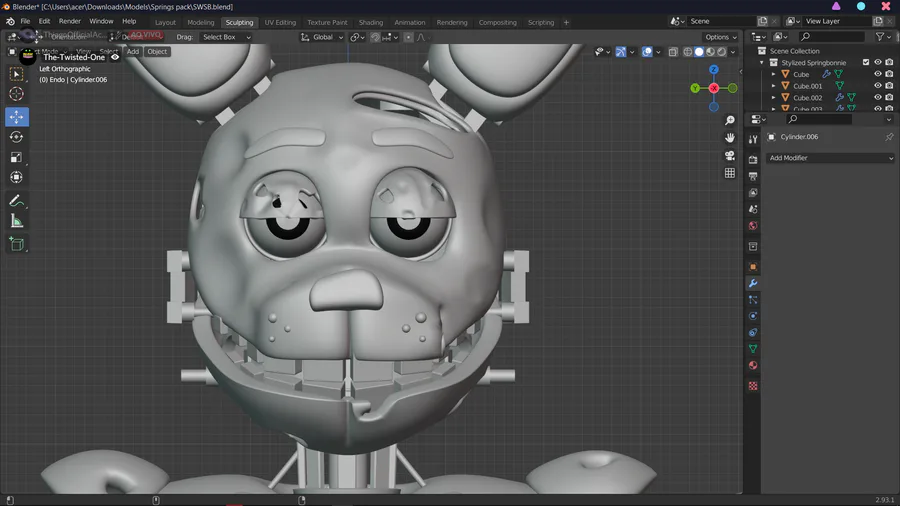This screenshot has width=900, height=506.
Task: Toggle camera view in viewport
Action: (730, 156)
